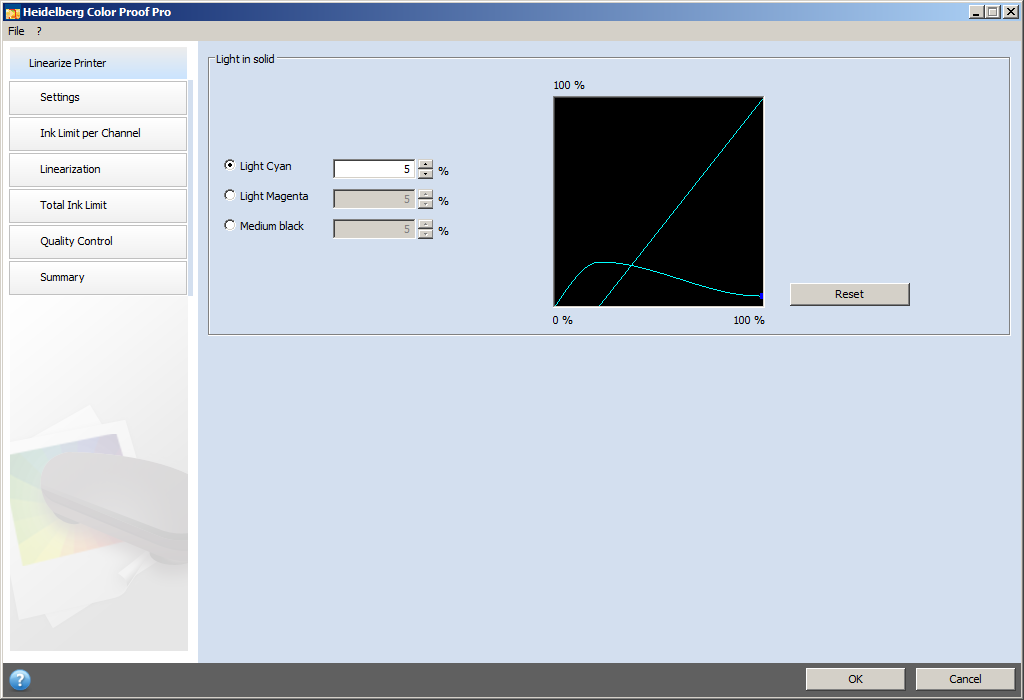Increase Light Cyan percentage with up arrow
Image resolution: width=1024 pixels, height=700 pixels.
[425, 165]
